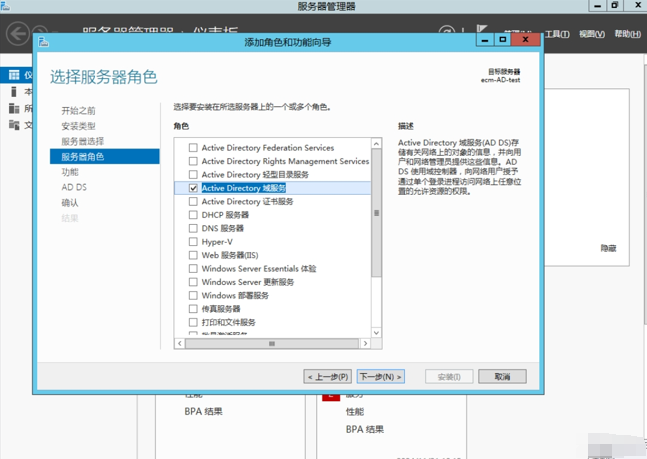Click 性能 in right Server Manager tile

tap(355, 412)
